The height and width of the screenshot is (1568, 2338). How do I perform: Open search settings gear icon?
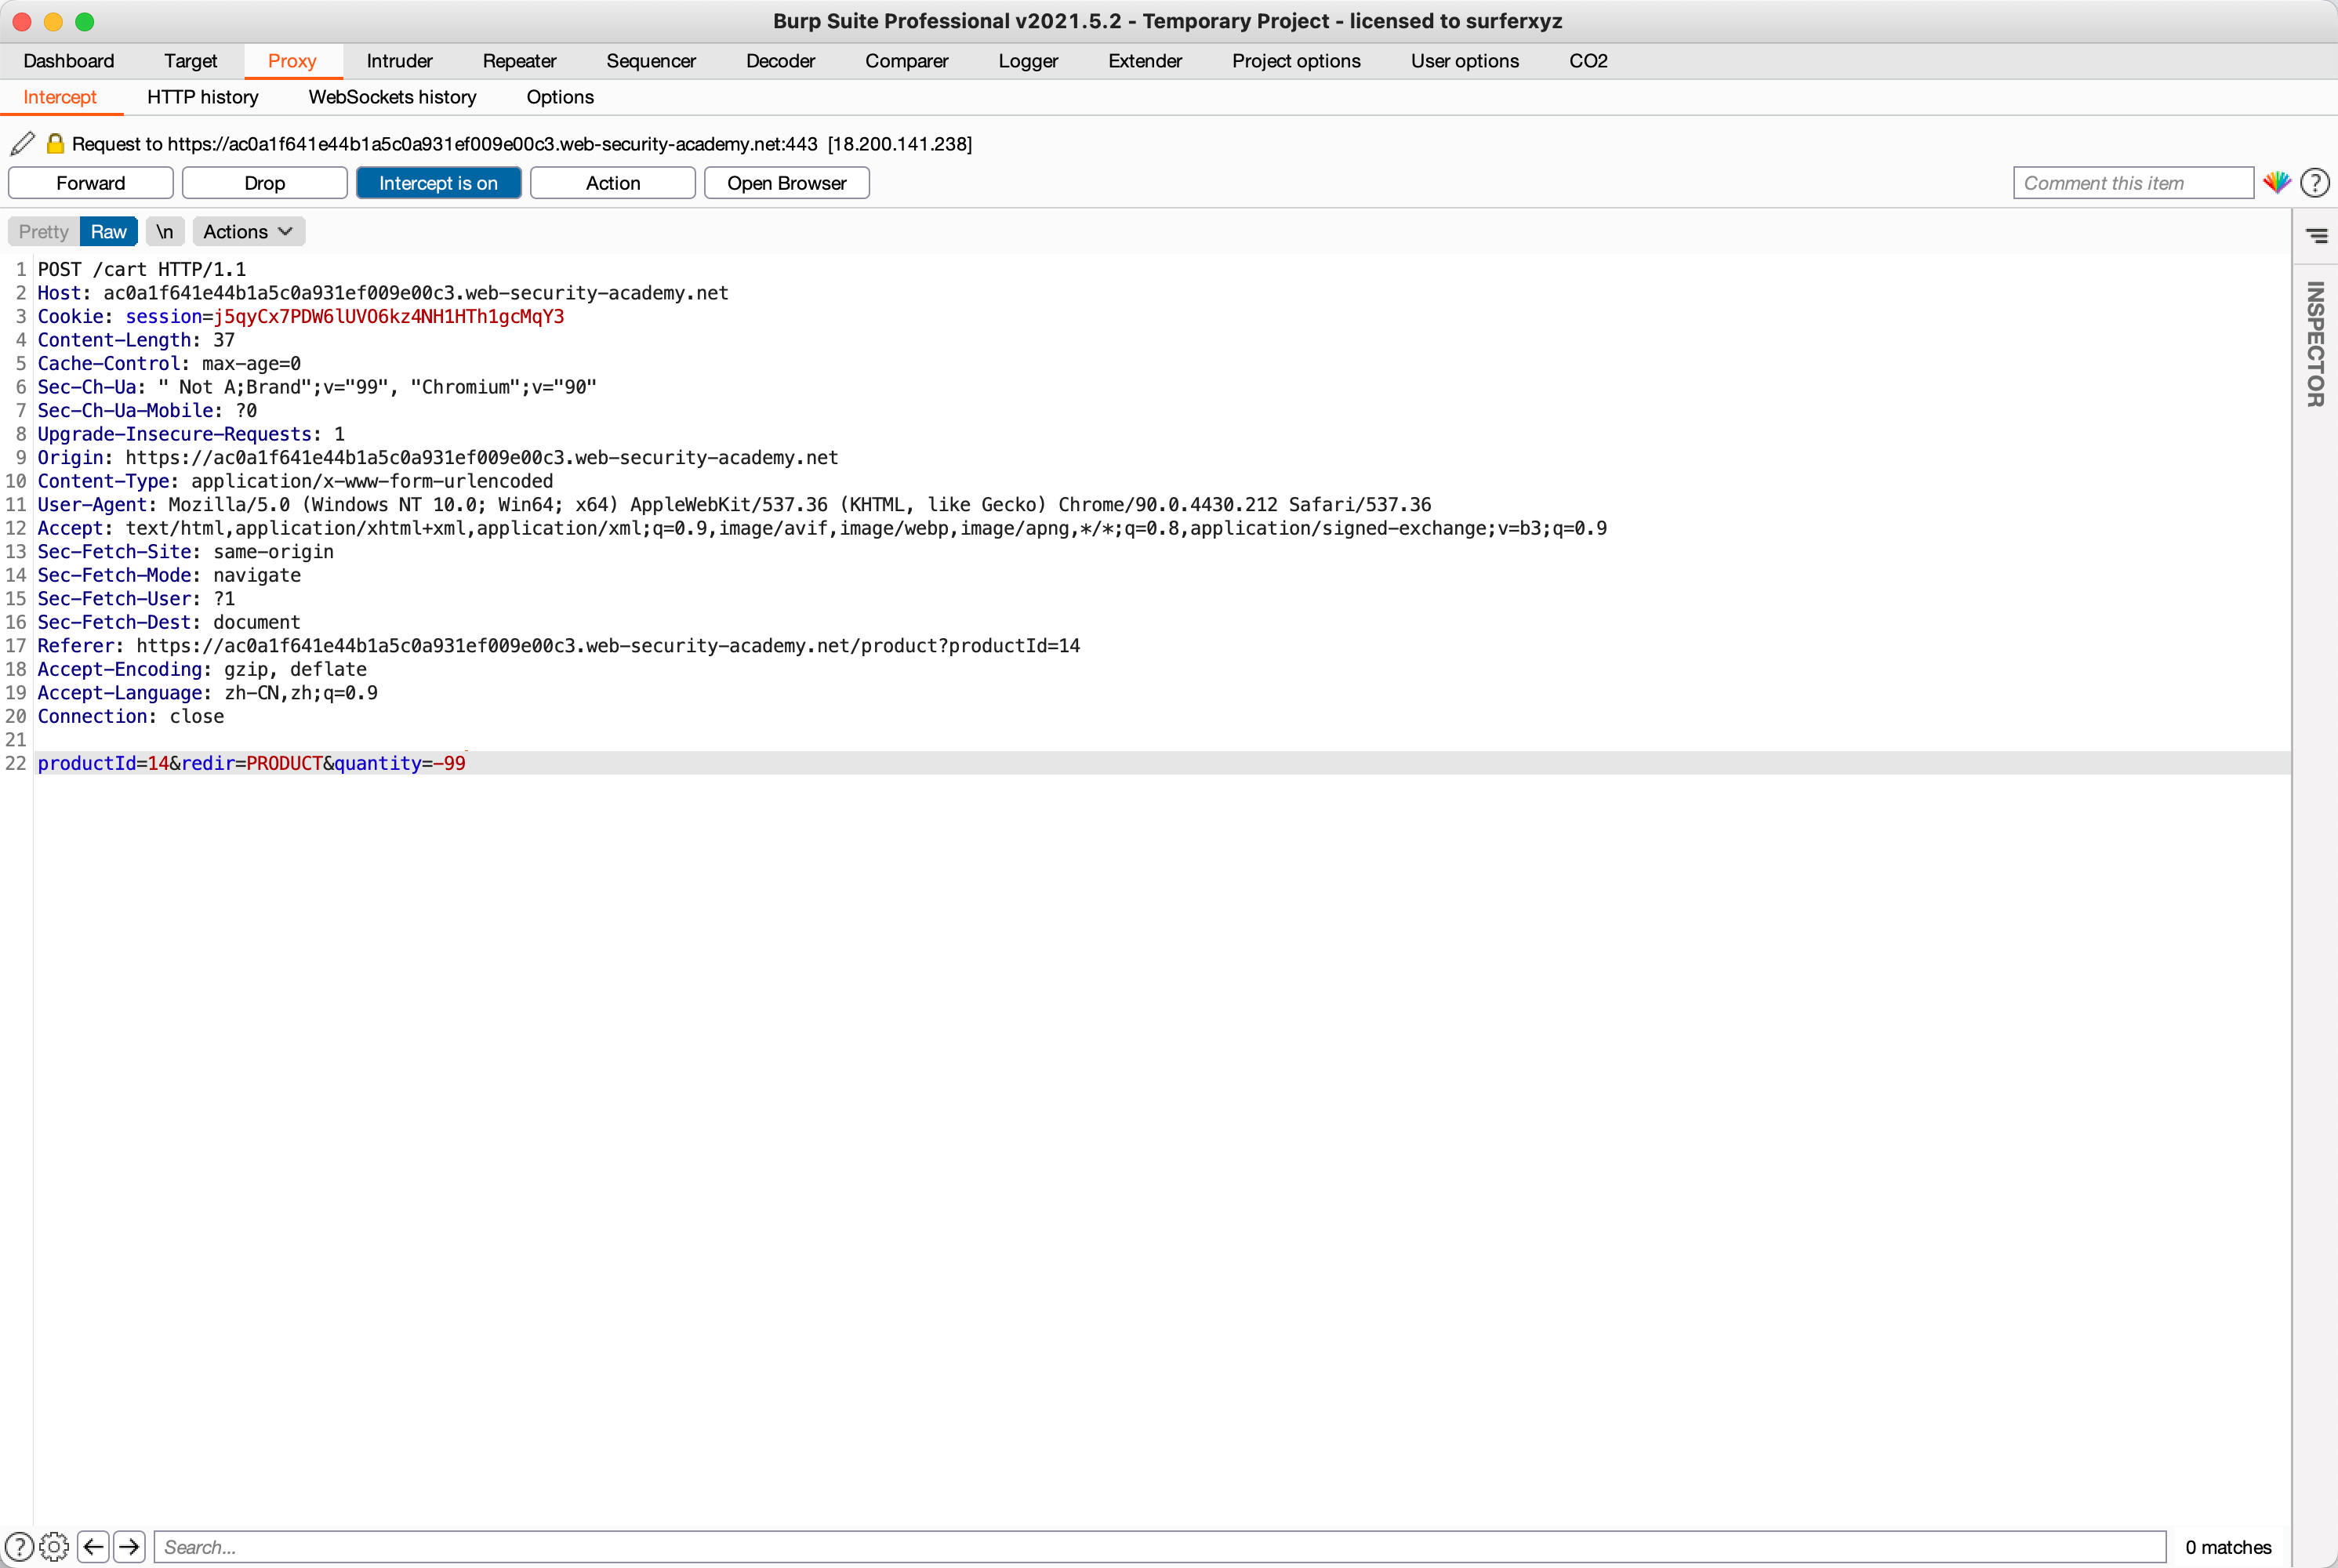pyautogui.click(x=54, y=1547)
